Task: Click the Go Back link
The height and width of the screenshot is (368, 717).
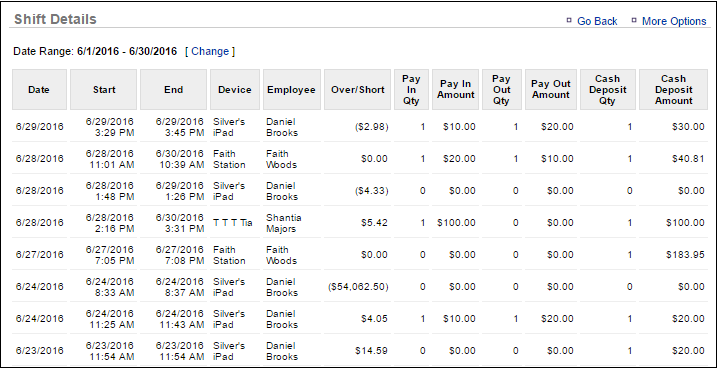Action: point(597,21)
